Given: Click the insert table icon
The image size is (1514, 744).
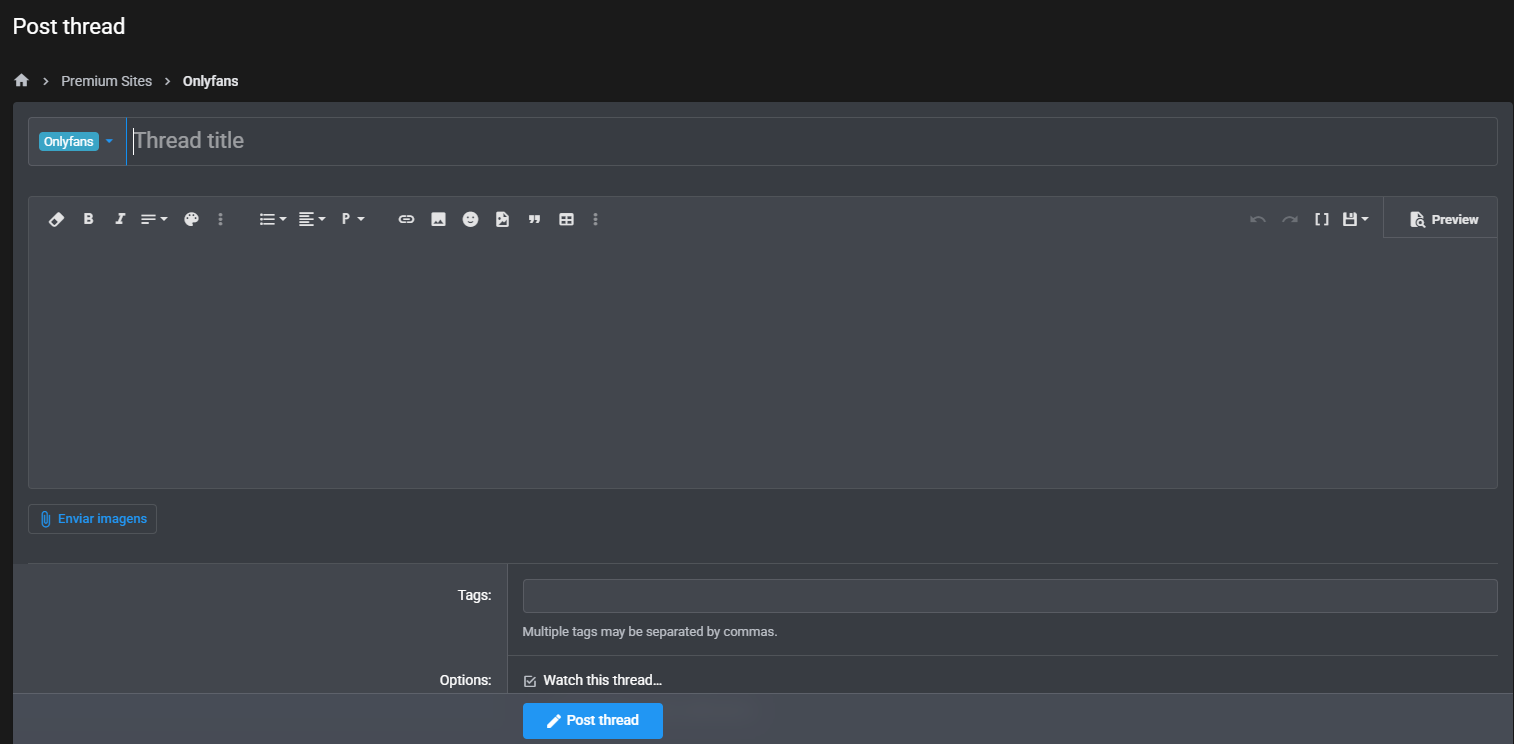Looking at the screenshot, I should click(566, 219).
